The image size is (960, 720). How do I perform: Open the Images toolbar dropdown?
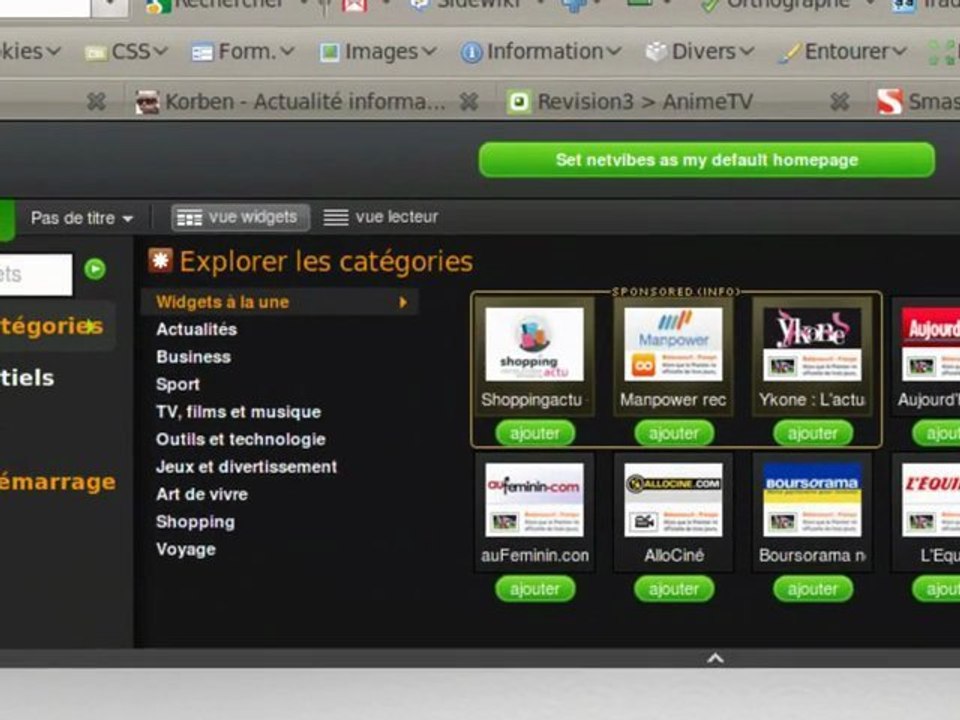[x=378, y=52]
